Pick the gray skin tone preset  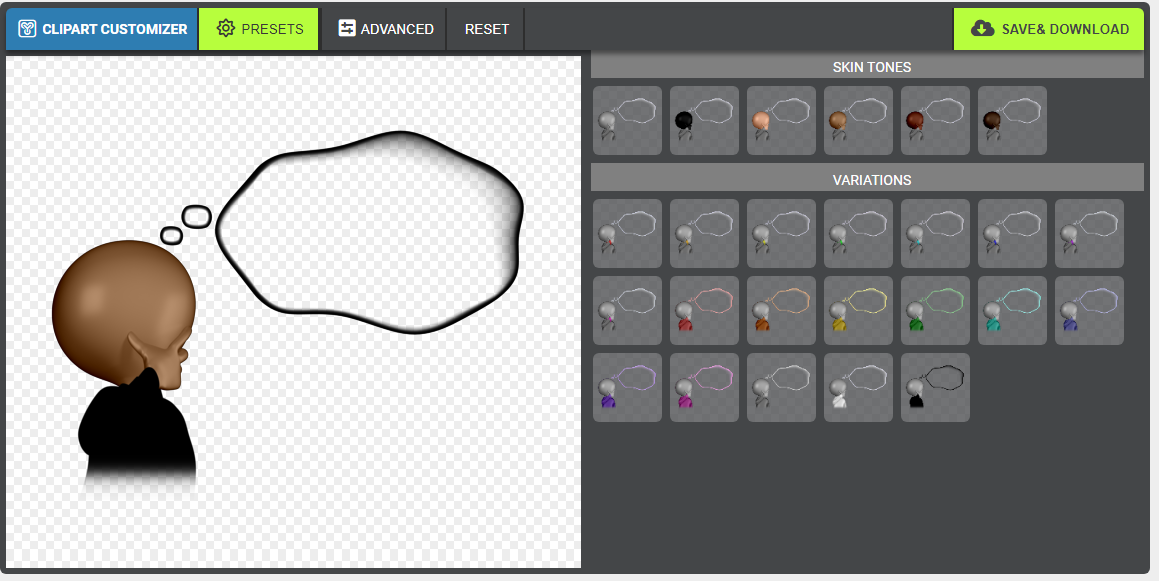627,120
